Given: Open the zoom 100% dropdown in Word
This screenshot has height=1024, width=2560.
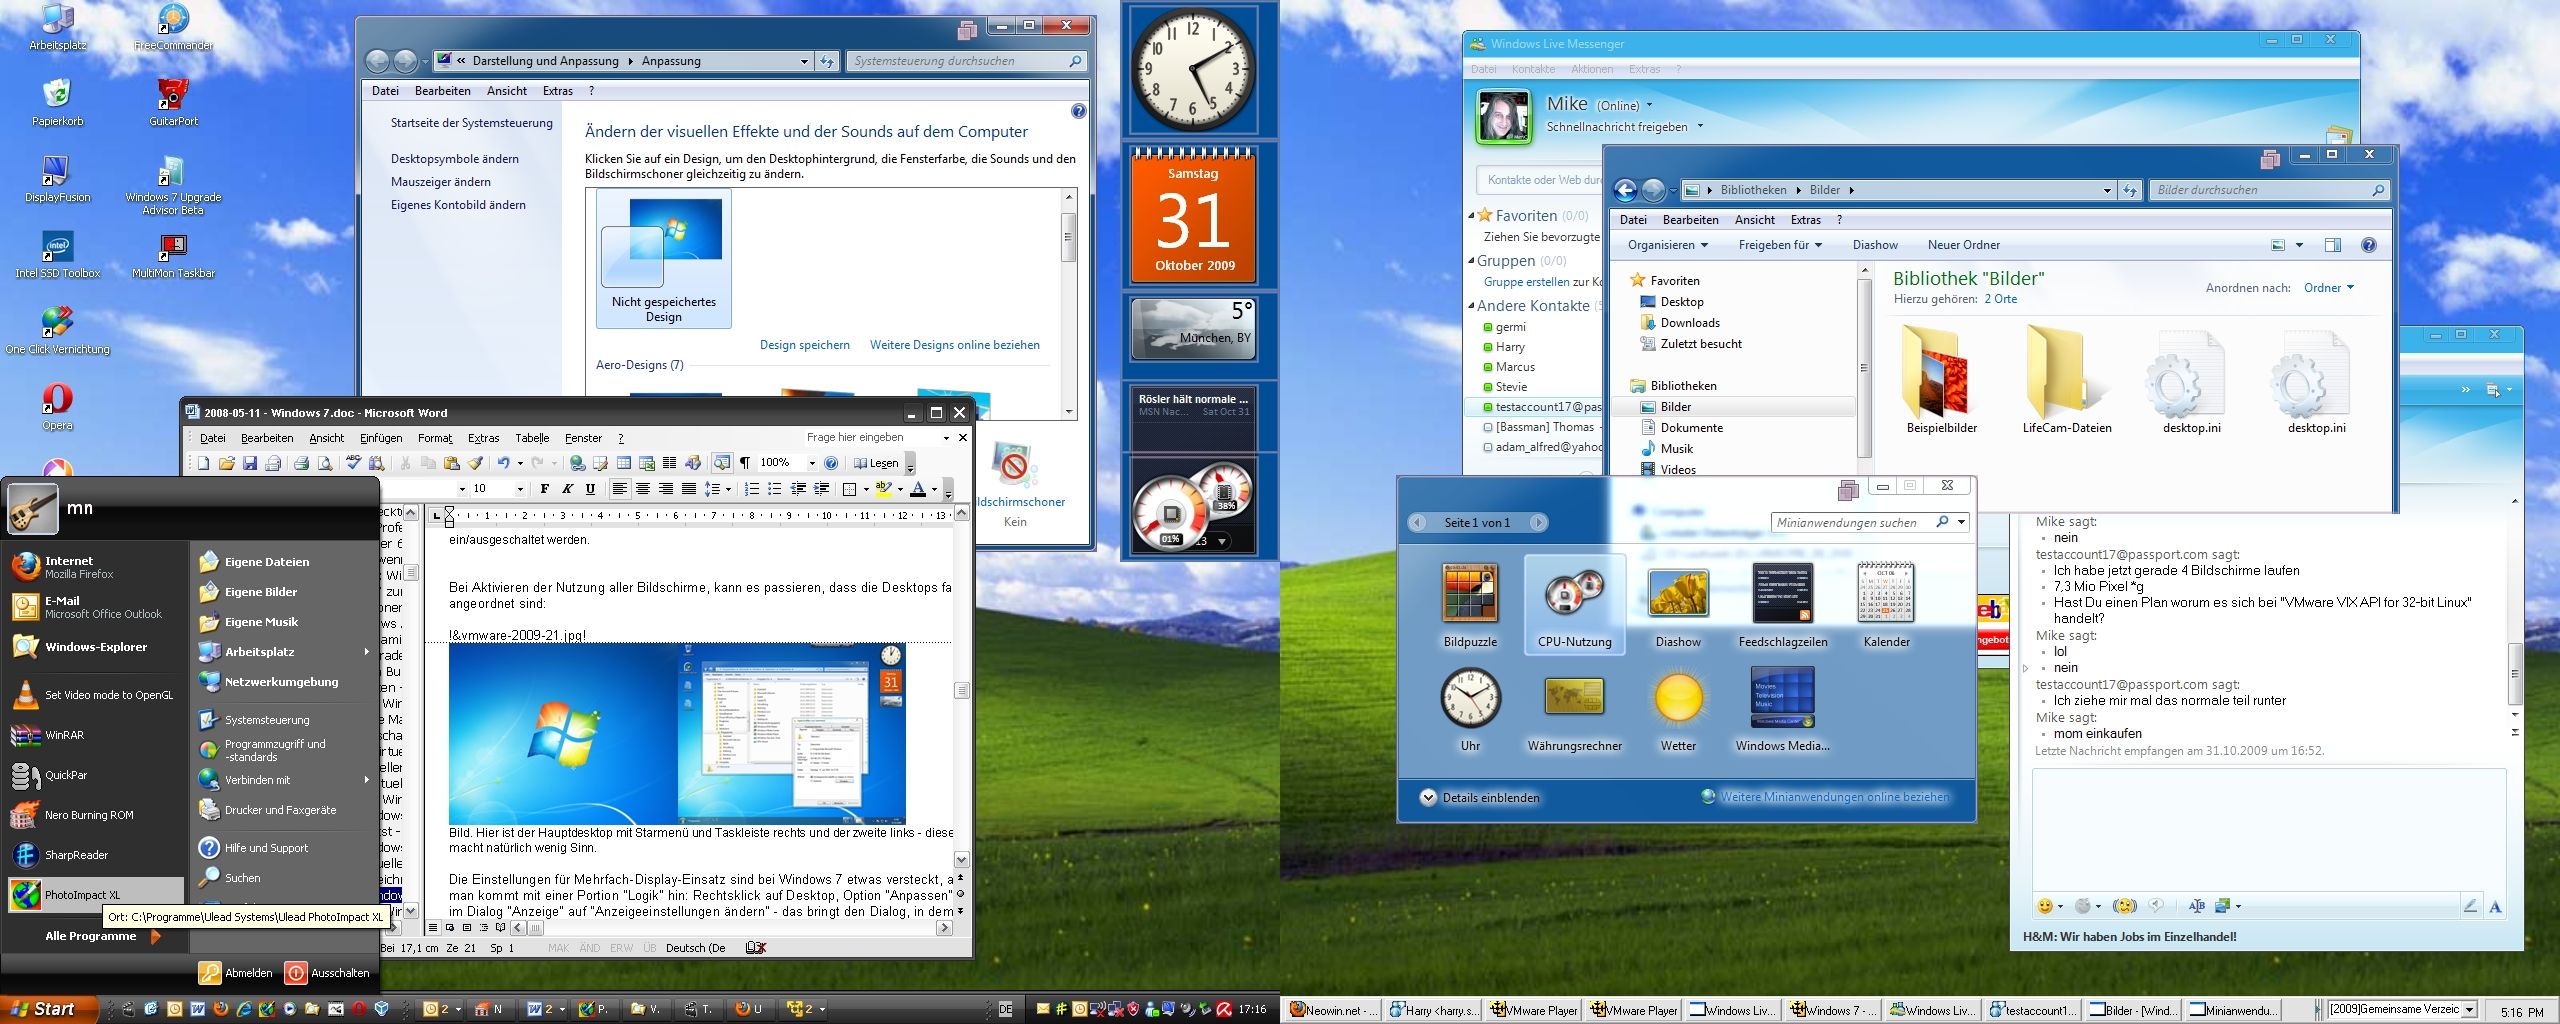Looking at the screenshot, I should (x=812, y=463).
